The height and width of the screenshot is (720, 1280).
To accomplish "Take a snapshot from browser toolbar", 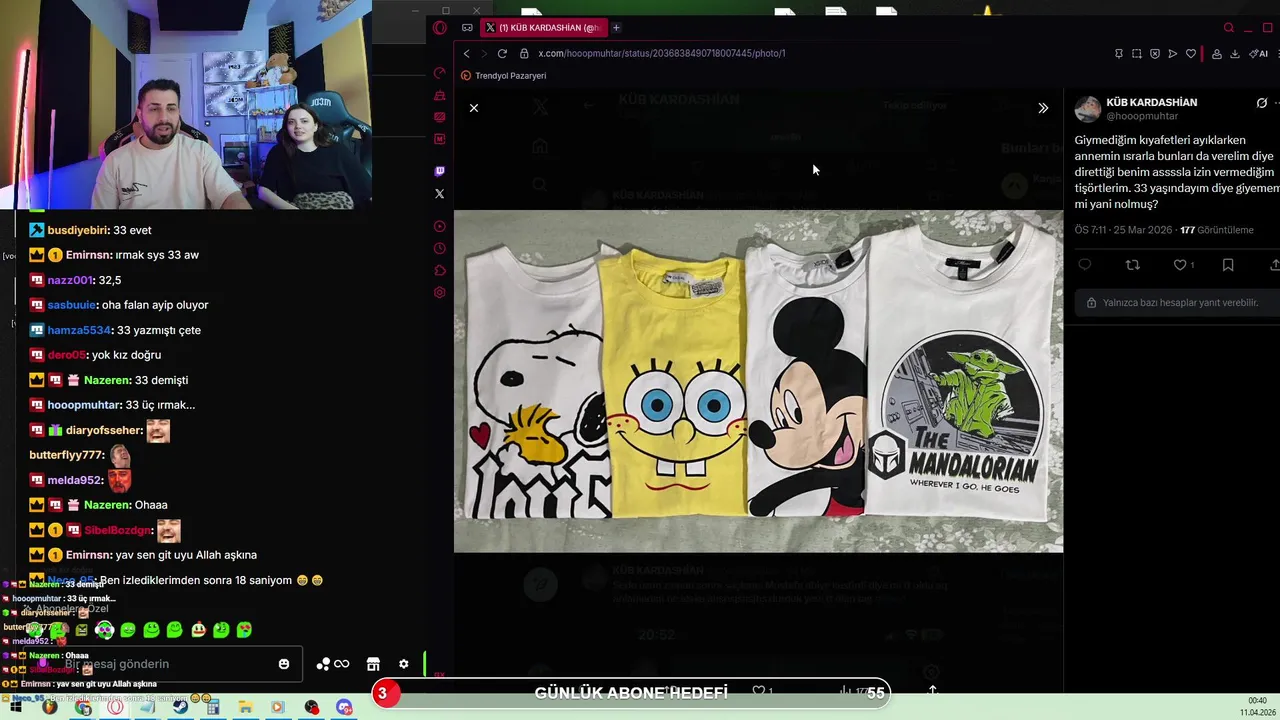I will pos(1137,54).
